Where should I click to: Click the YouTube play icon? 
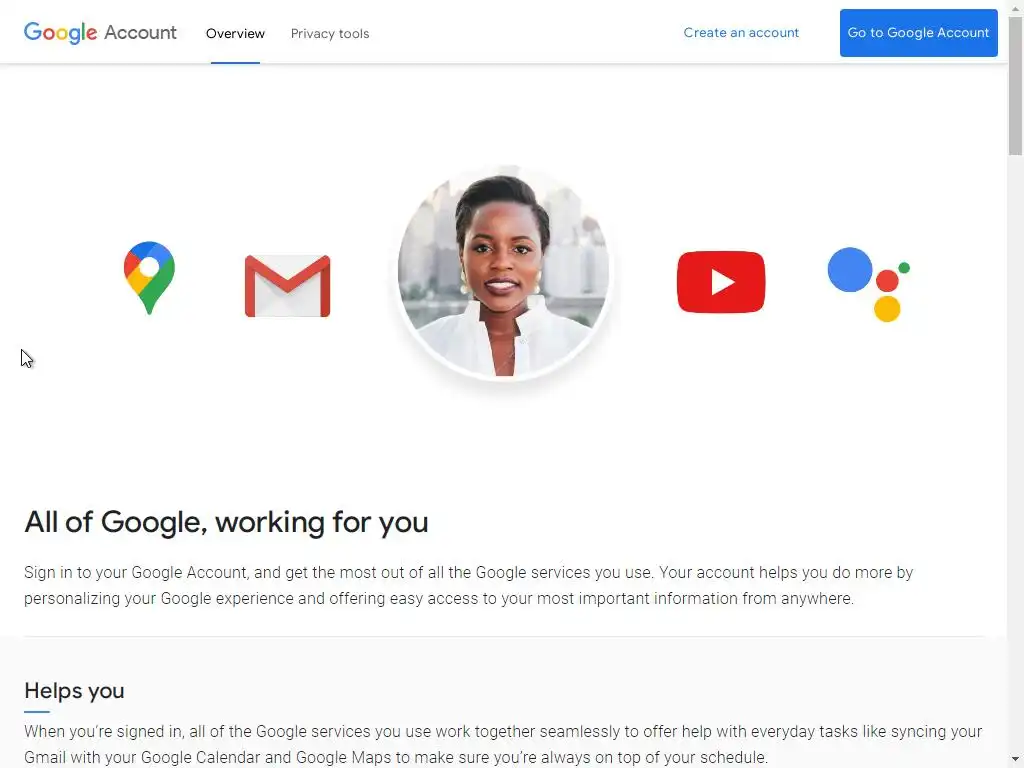tap(721, 282)
